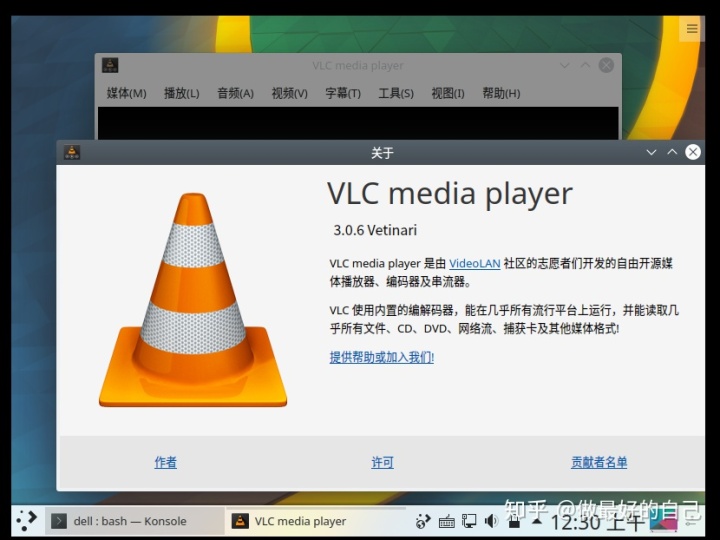Switch to the dell : bash — Konsole task
This screenshot has height=540, width=720.
135,521
